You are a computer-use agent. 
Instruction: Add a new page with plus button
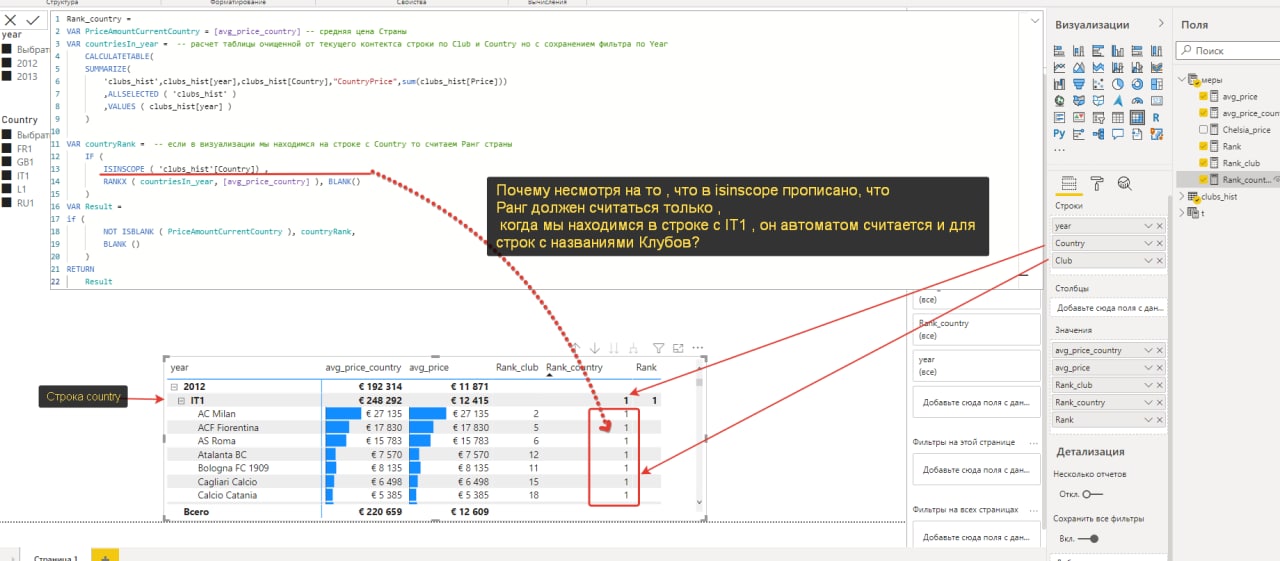coord(105,556)
